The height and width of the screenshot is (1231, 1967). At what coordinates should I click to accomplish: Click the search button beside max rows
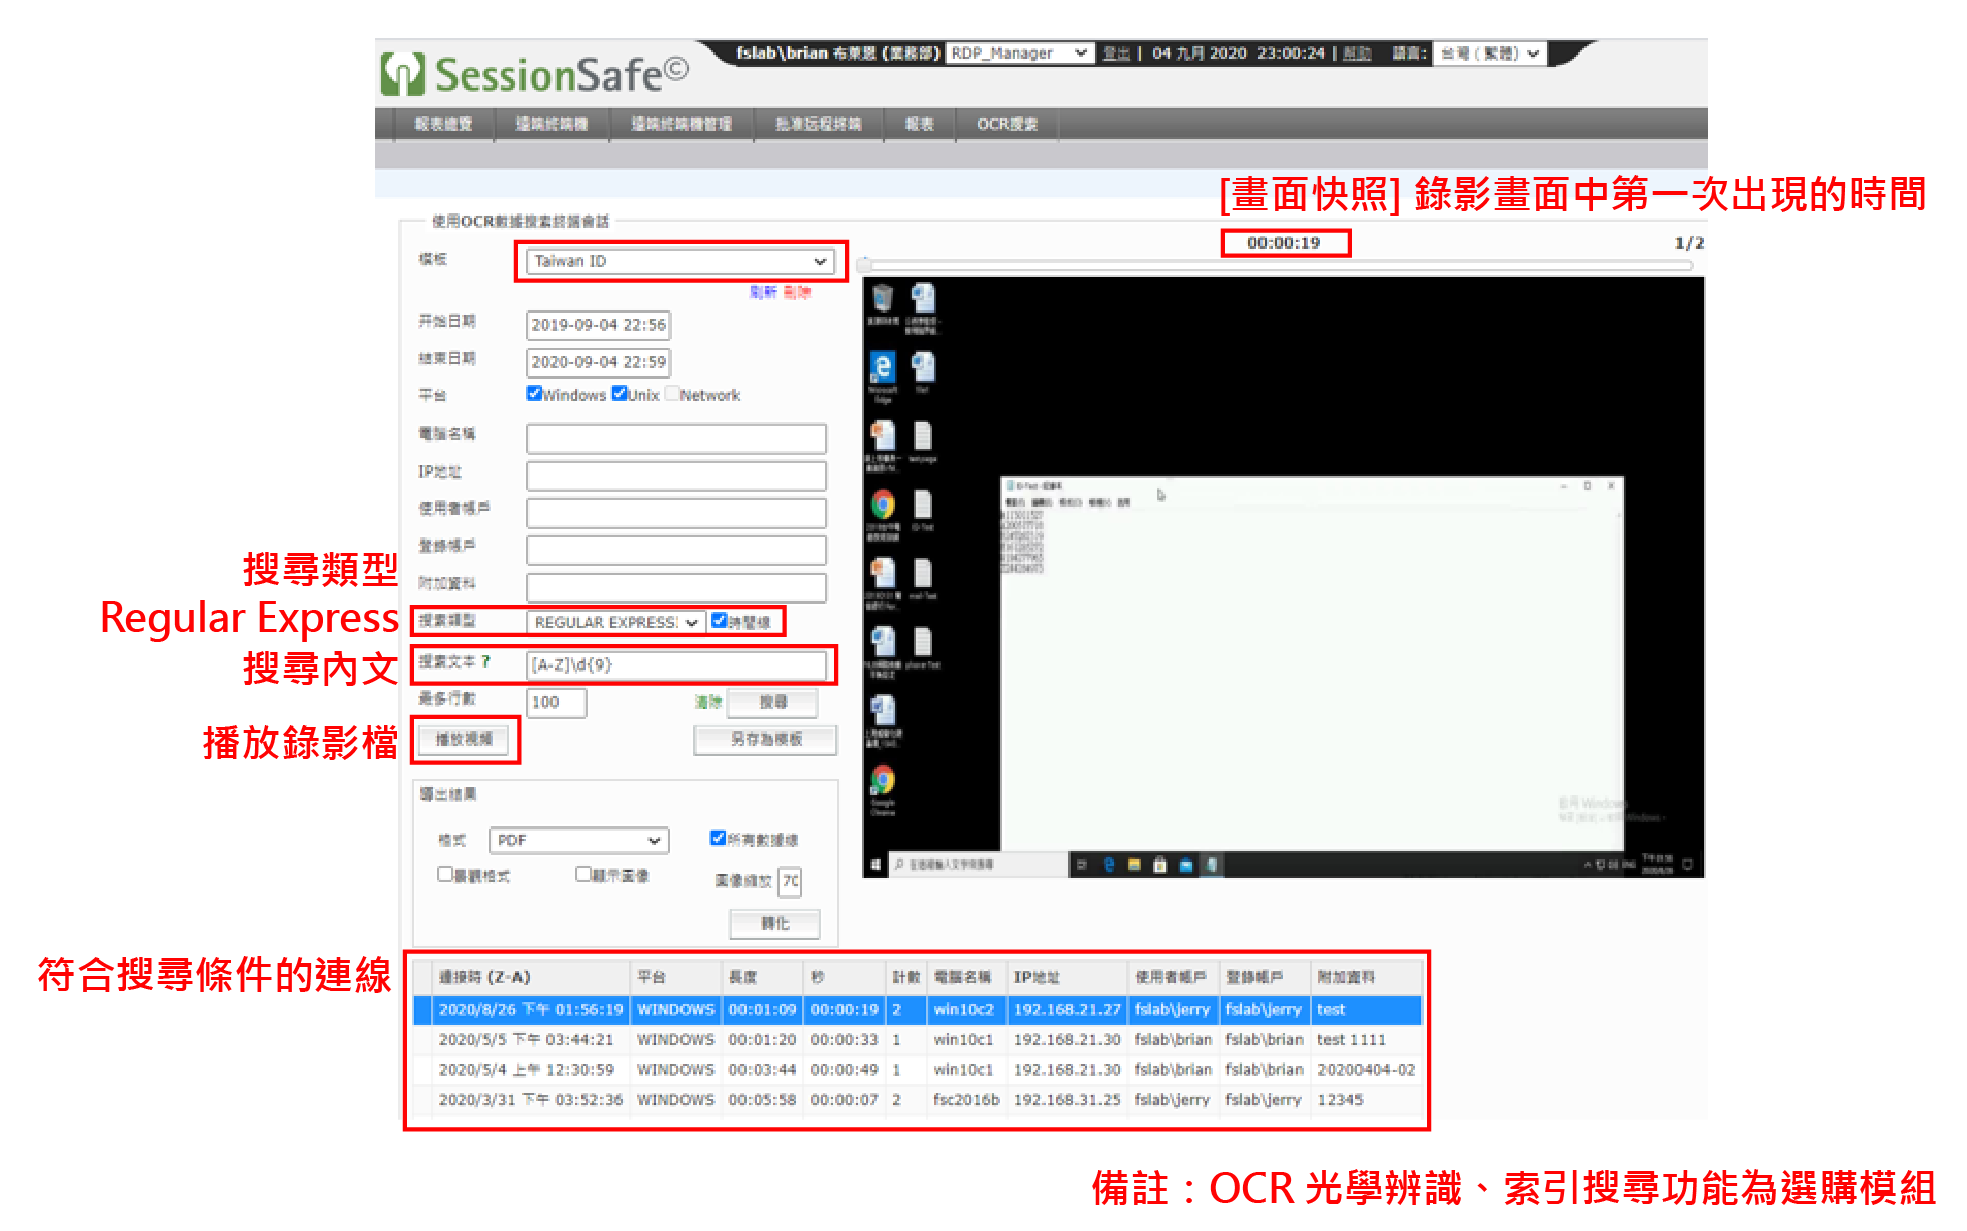773,703
